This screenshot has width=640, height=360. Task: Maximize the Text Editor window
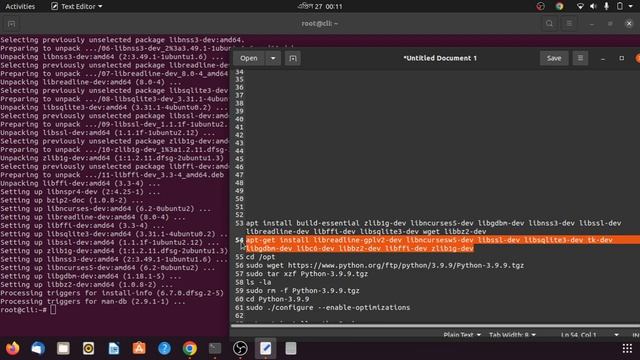point(622,58)
